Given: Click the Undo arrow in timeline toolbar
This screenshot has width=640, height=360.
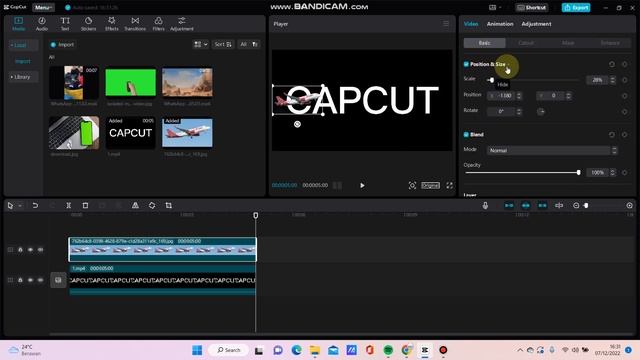Looking at the screenshot, I should 35,205.
